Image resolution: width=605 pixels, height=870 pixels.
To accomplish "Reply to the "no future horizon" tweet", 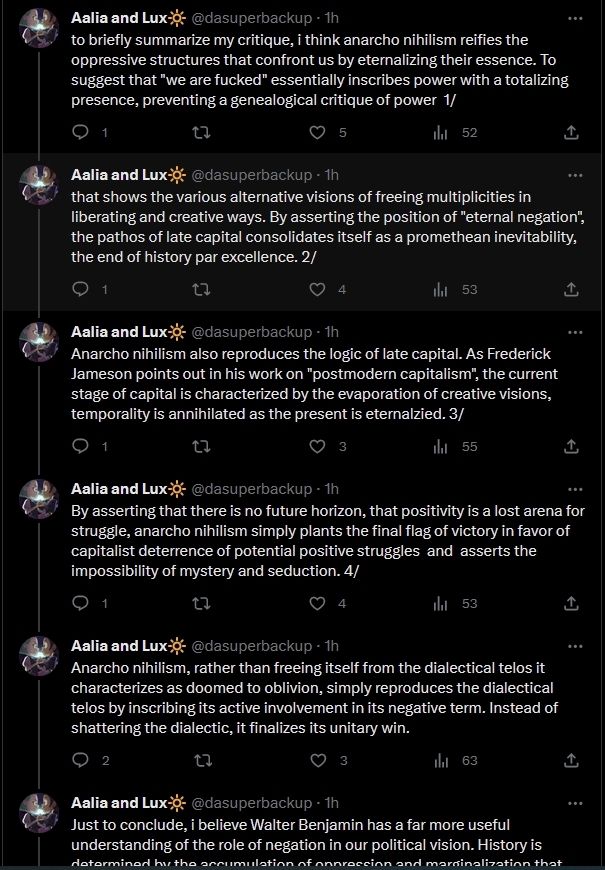I will click(x=82, y=603).
